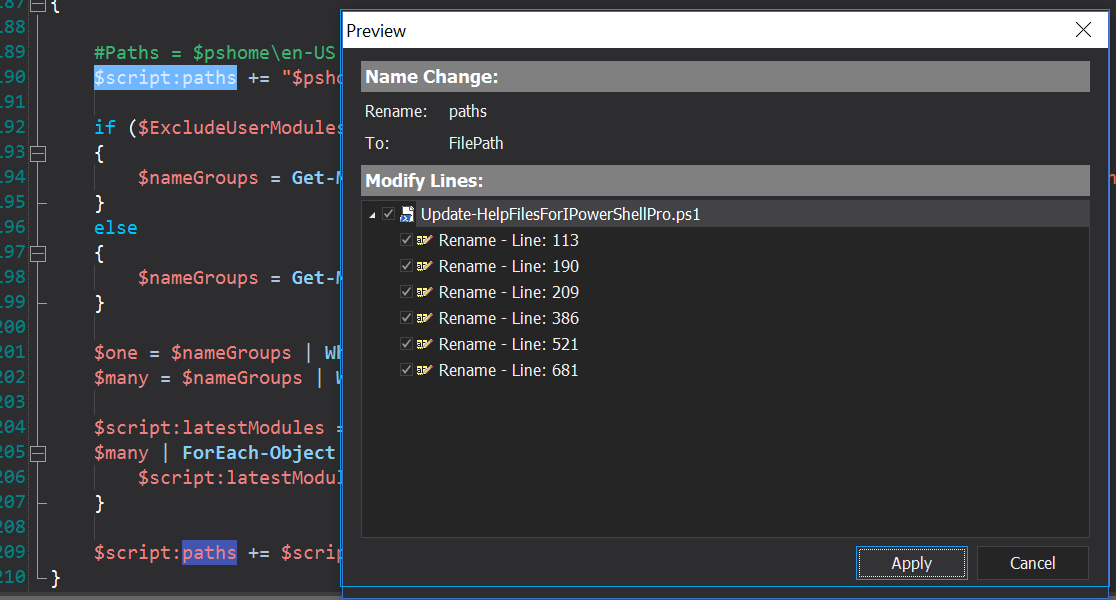Uncheck the Rename - Line: 681 checkbox
Image resolution: width=1116 pixels, height=600 pixels.
406,370
